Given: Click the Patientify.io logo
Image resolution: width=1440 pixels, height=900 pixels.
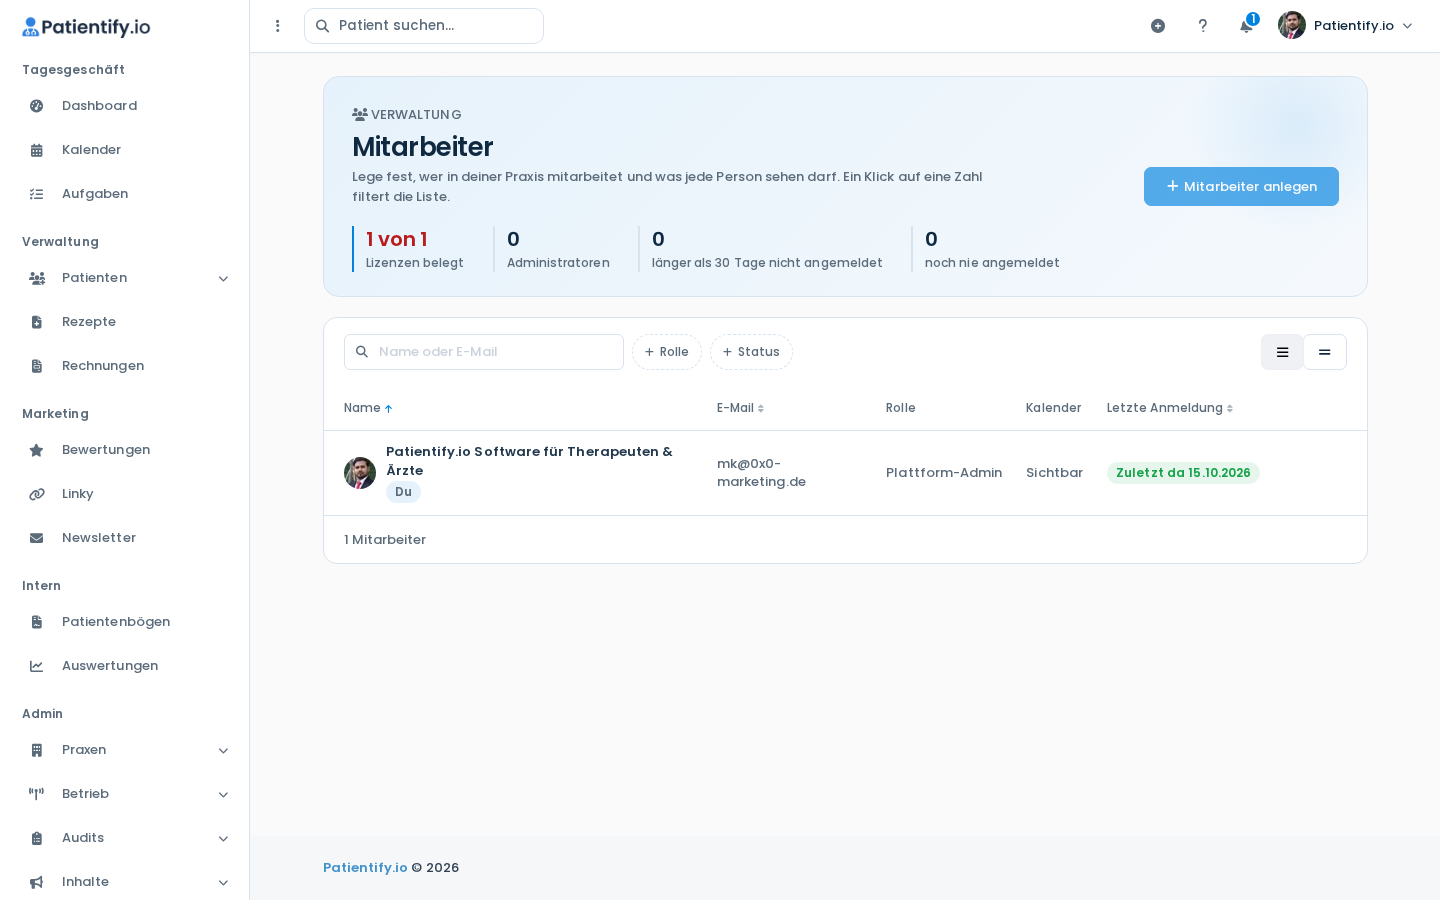Looking at the screenshot, I should [86, 27].
